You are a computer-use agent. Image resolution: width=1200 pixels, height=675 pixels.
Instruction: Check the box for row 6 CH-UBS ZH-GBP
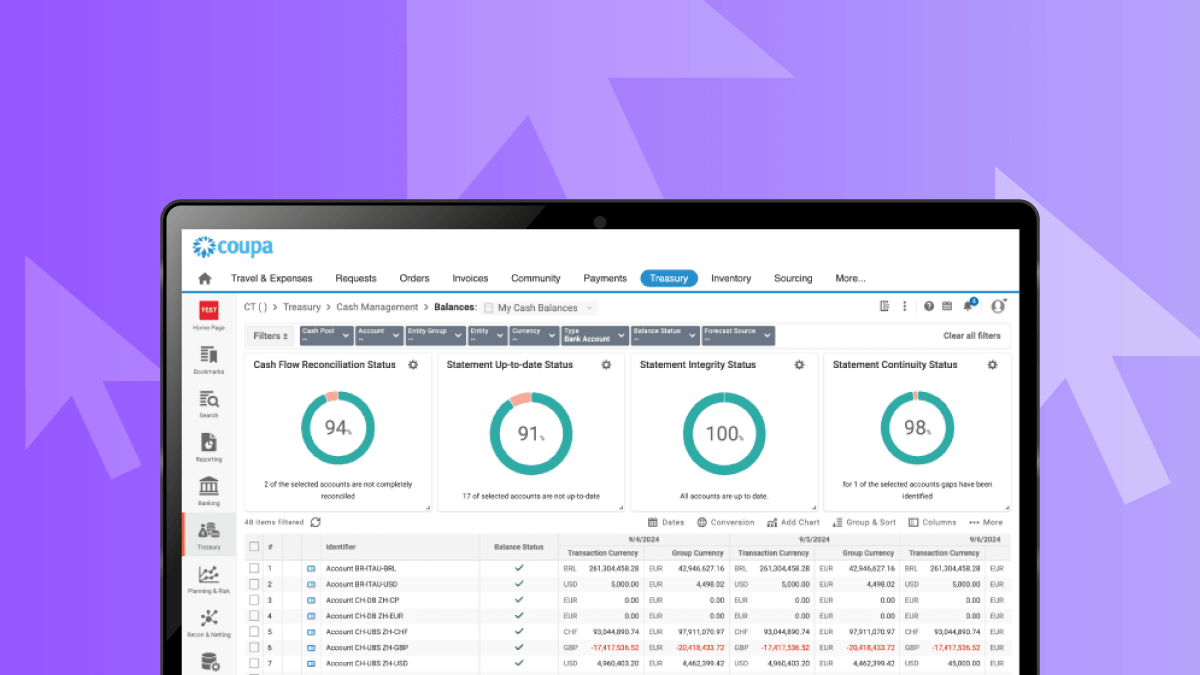click(x=254, y=648)
